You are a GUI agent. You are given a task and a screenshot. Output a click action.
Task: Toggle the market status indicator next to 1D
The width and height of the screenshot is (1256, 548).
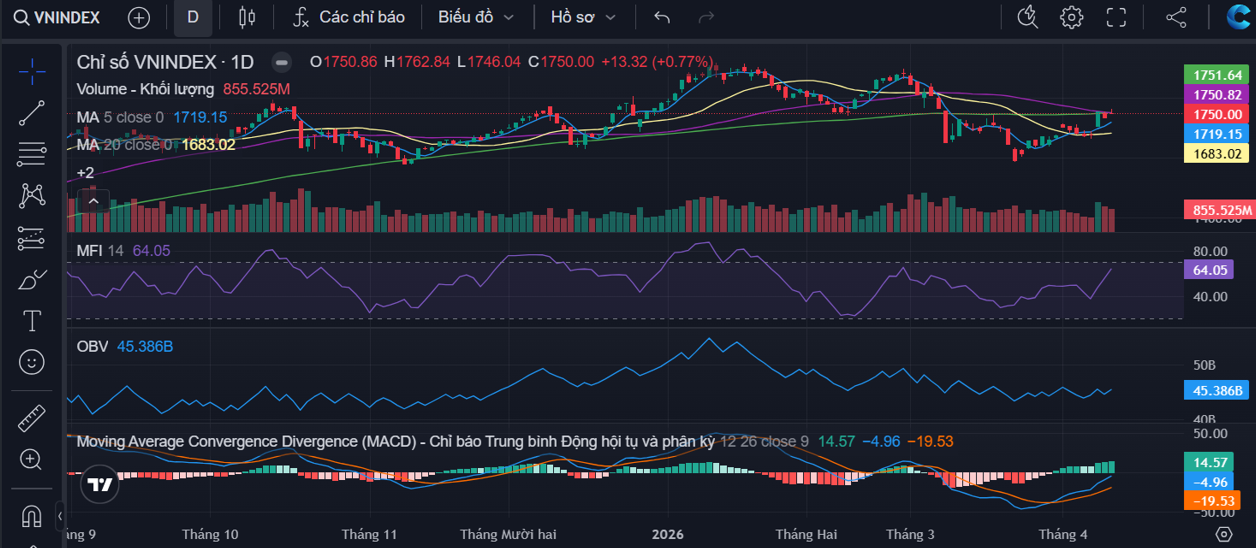pyautogui.click(x=282, y=62)
